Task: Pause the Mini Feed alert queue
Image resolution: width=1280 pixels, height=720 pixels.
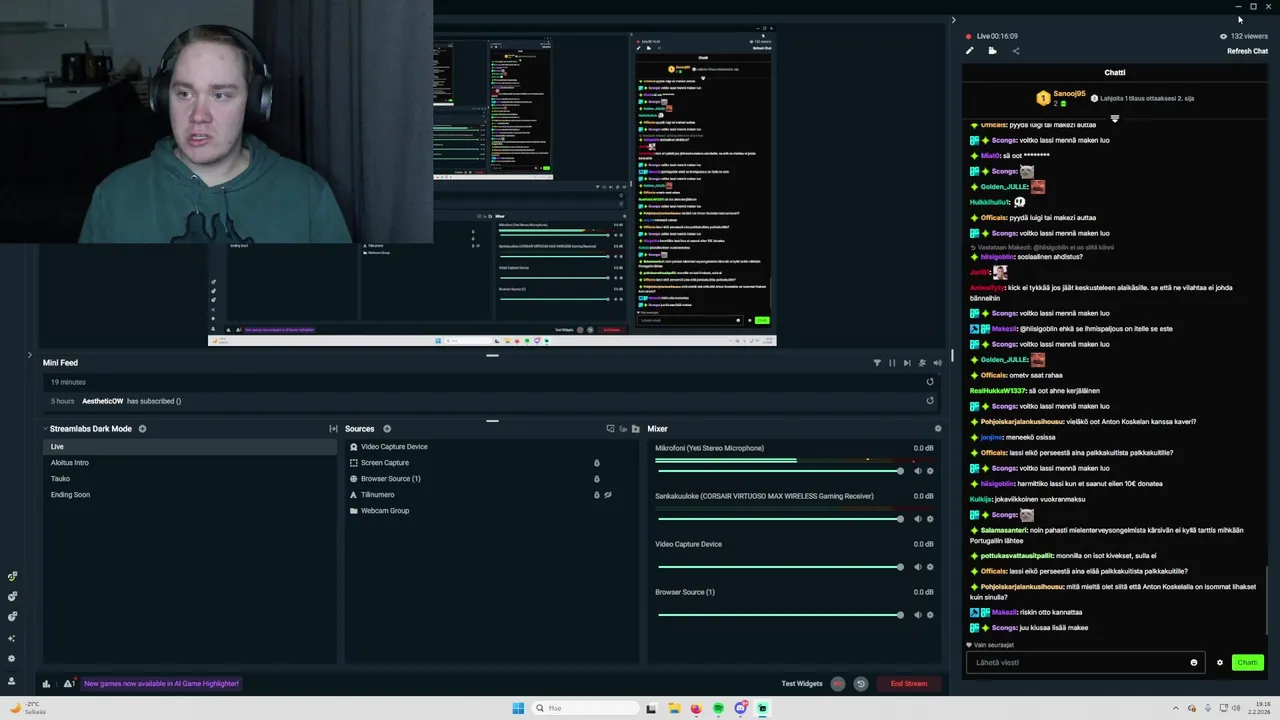Action: [892, 363]
